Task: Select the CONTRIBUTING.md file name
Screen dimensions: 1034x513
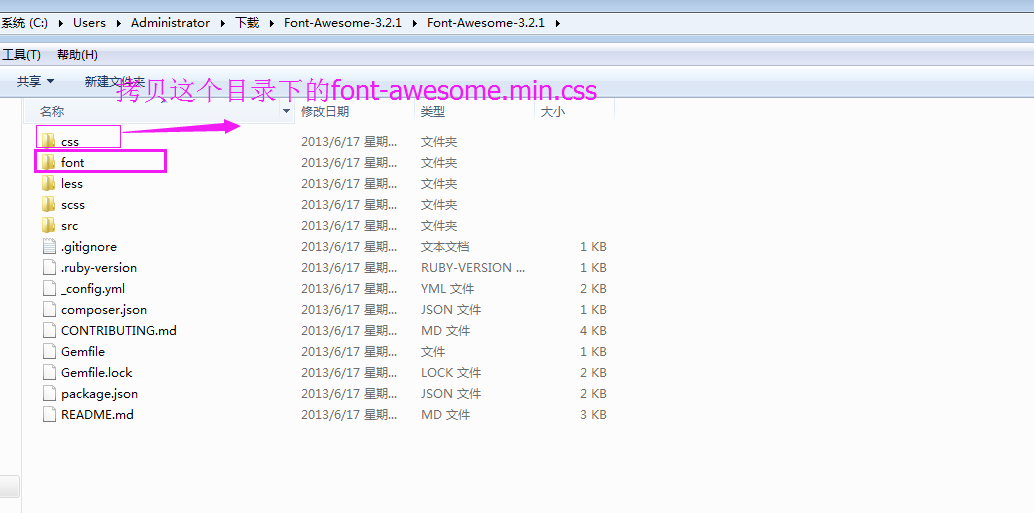Action: (x=119, y=330)
